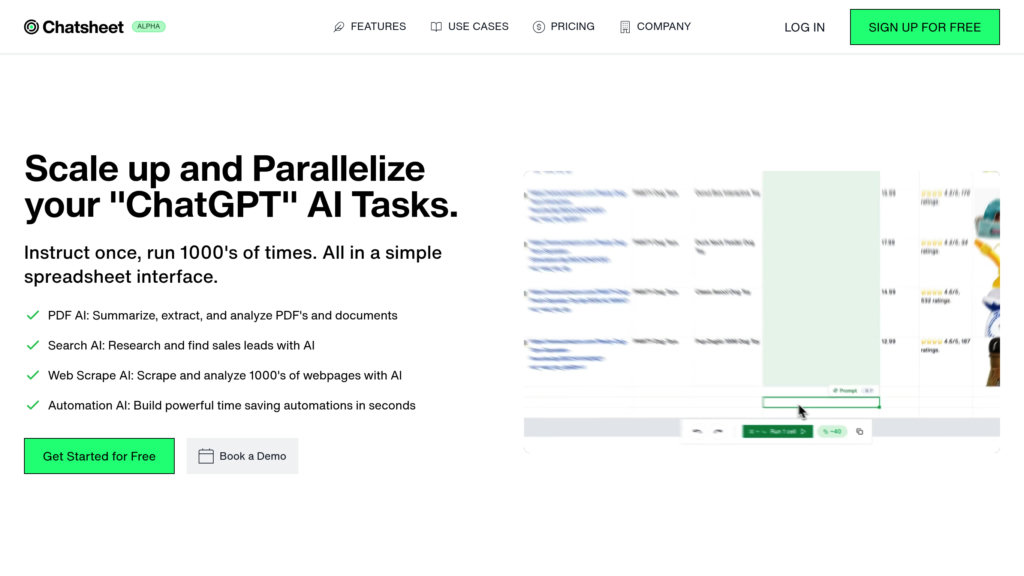The image size is (1024, 576).
Task: Open the USE CASES navigation menu
Action: [477, 26]
